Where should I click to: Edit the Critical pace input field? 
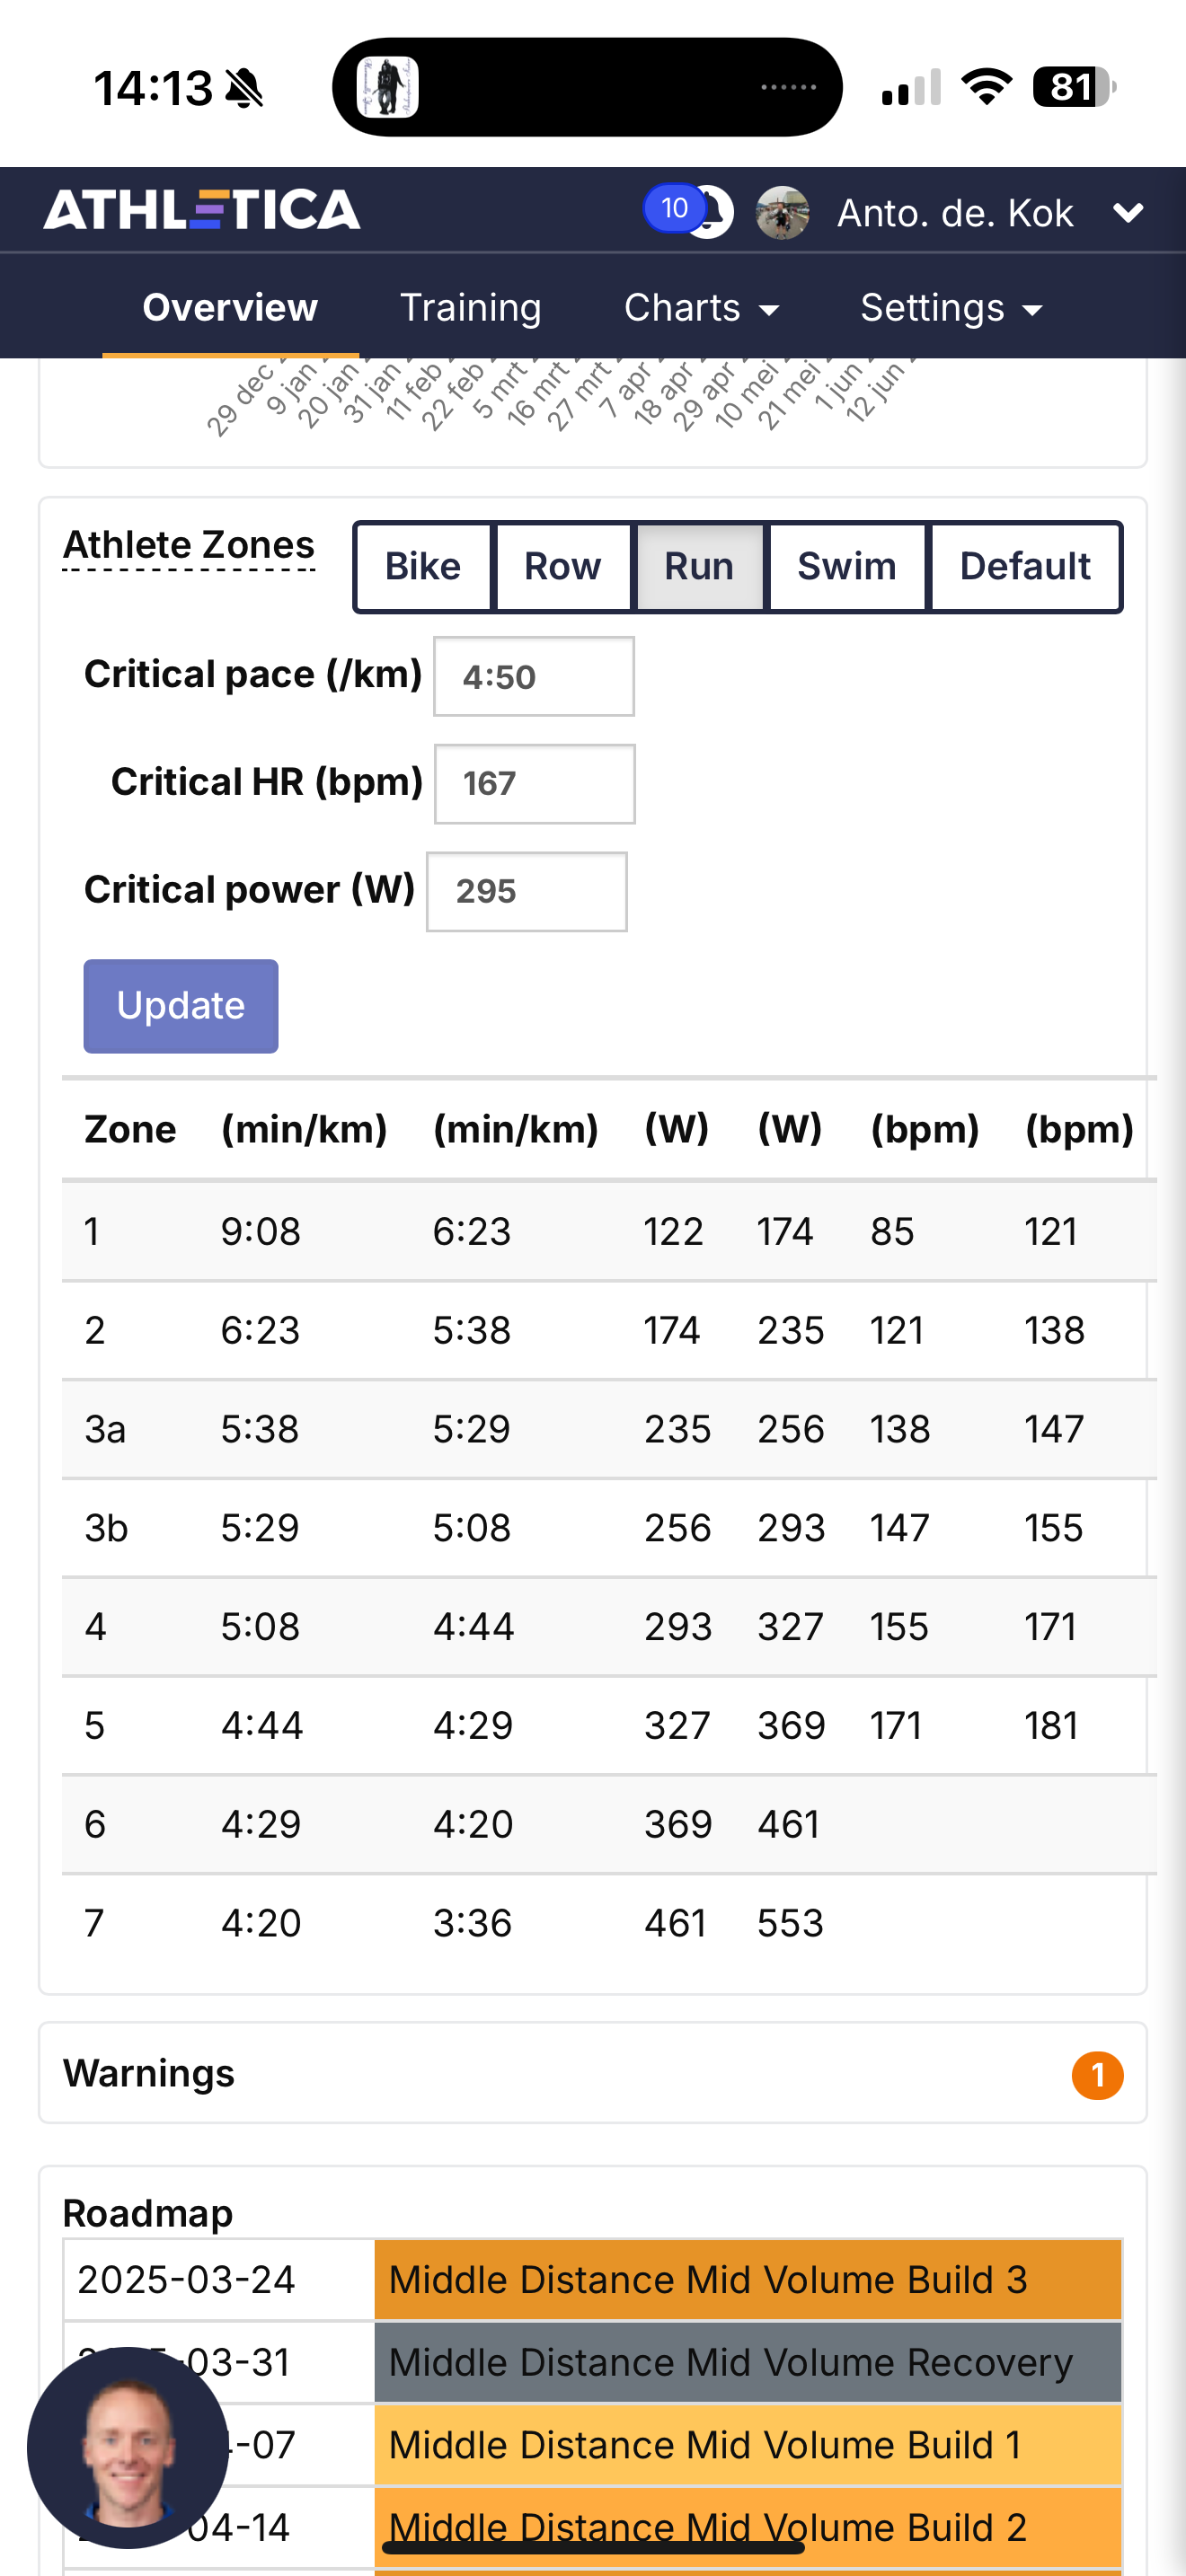coord(533,677)
